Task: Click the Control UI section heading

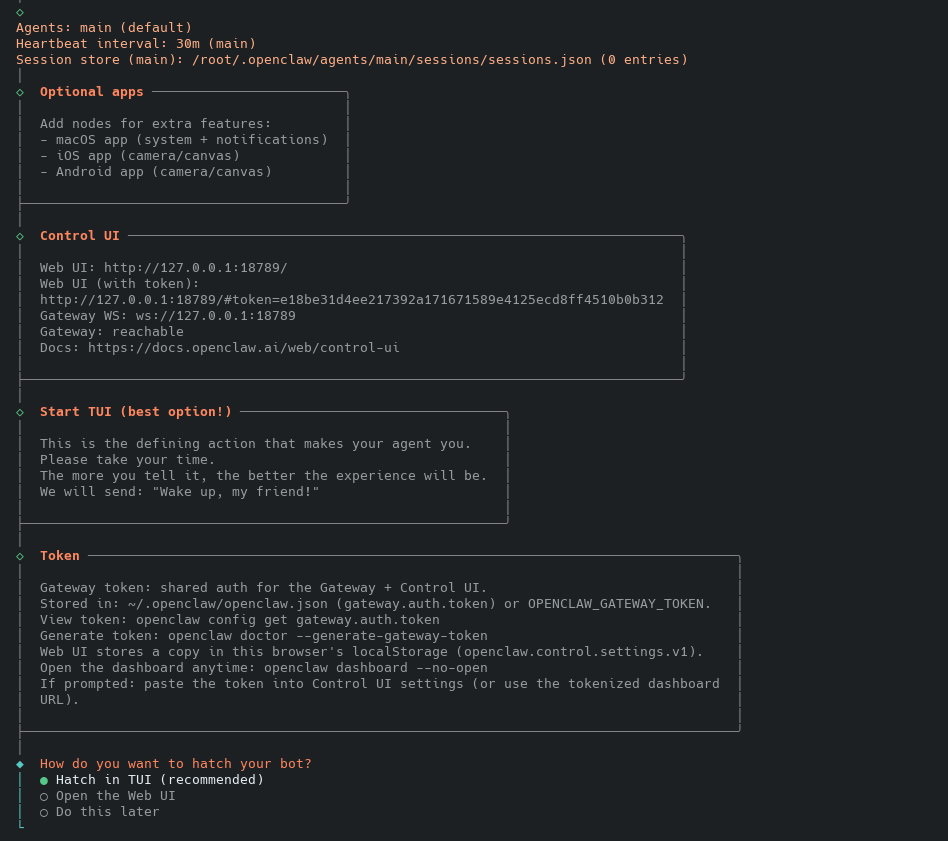Action: (80, 236)
